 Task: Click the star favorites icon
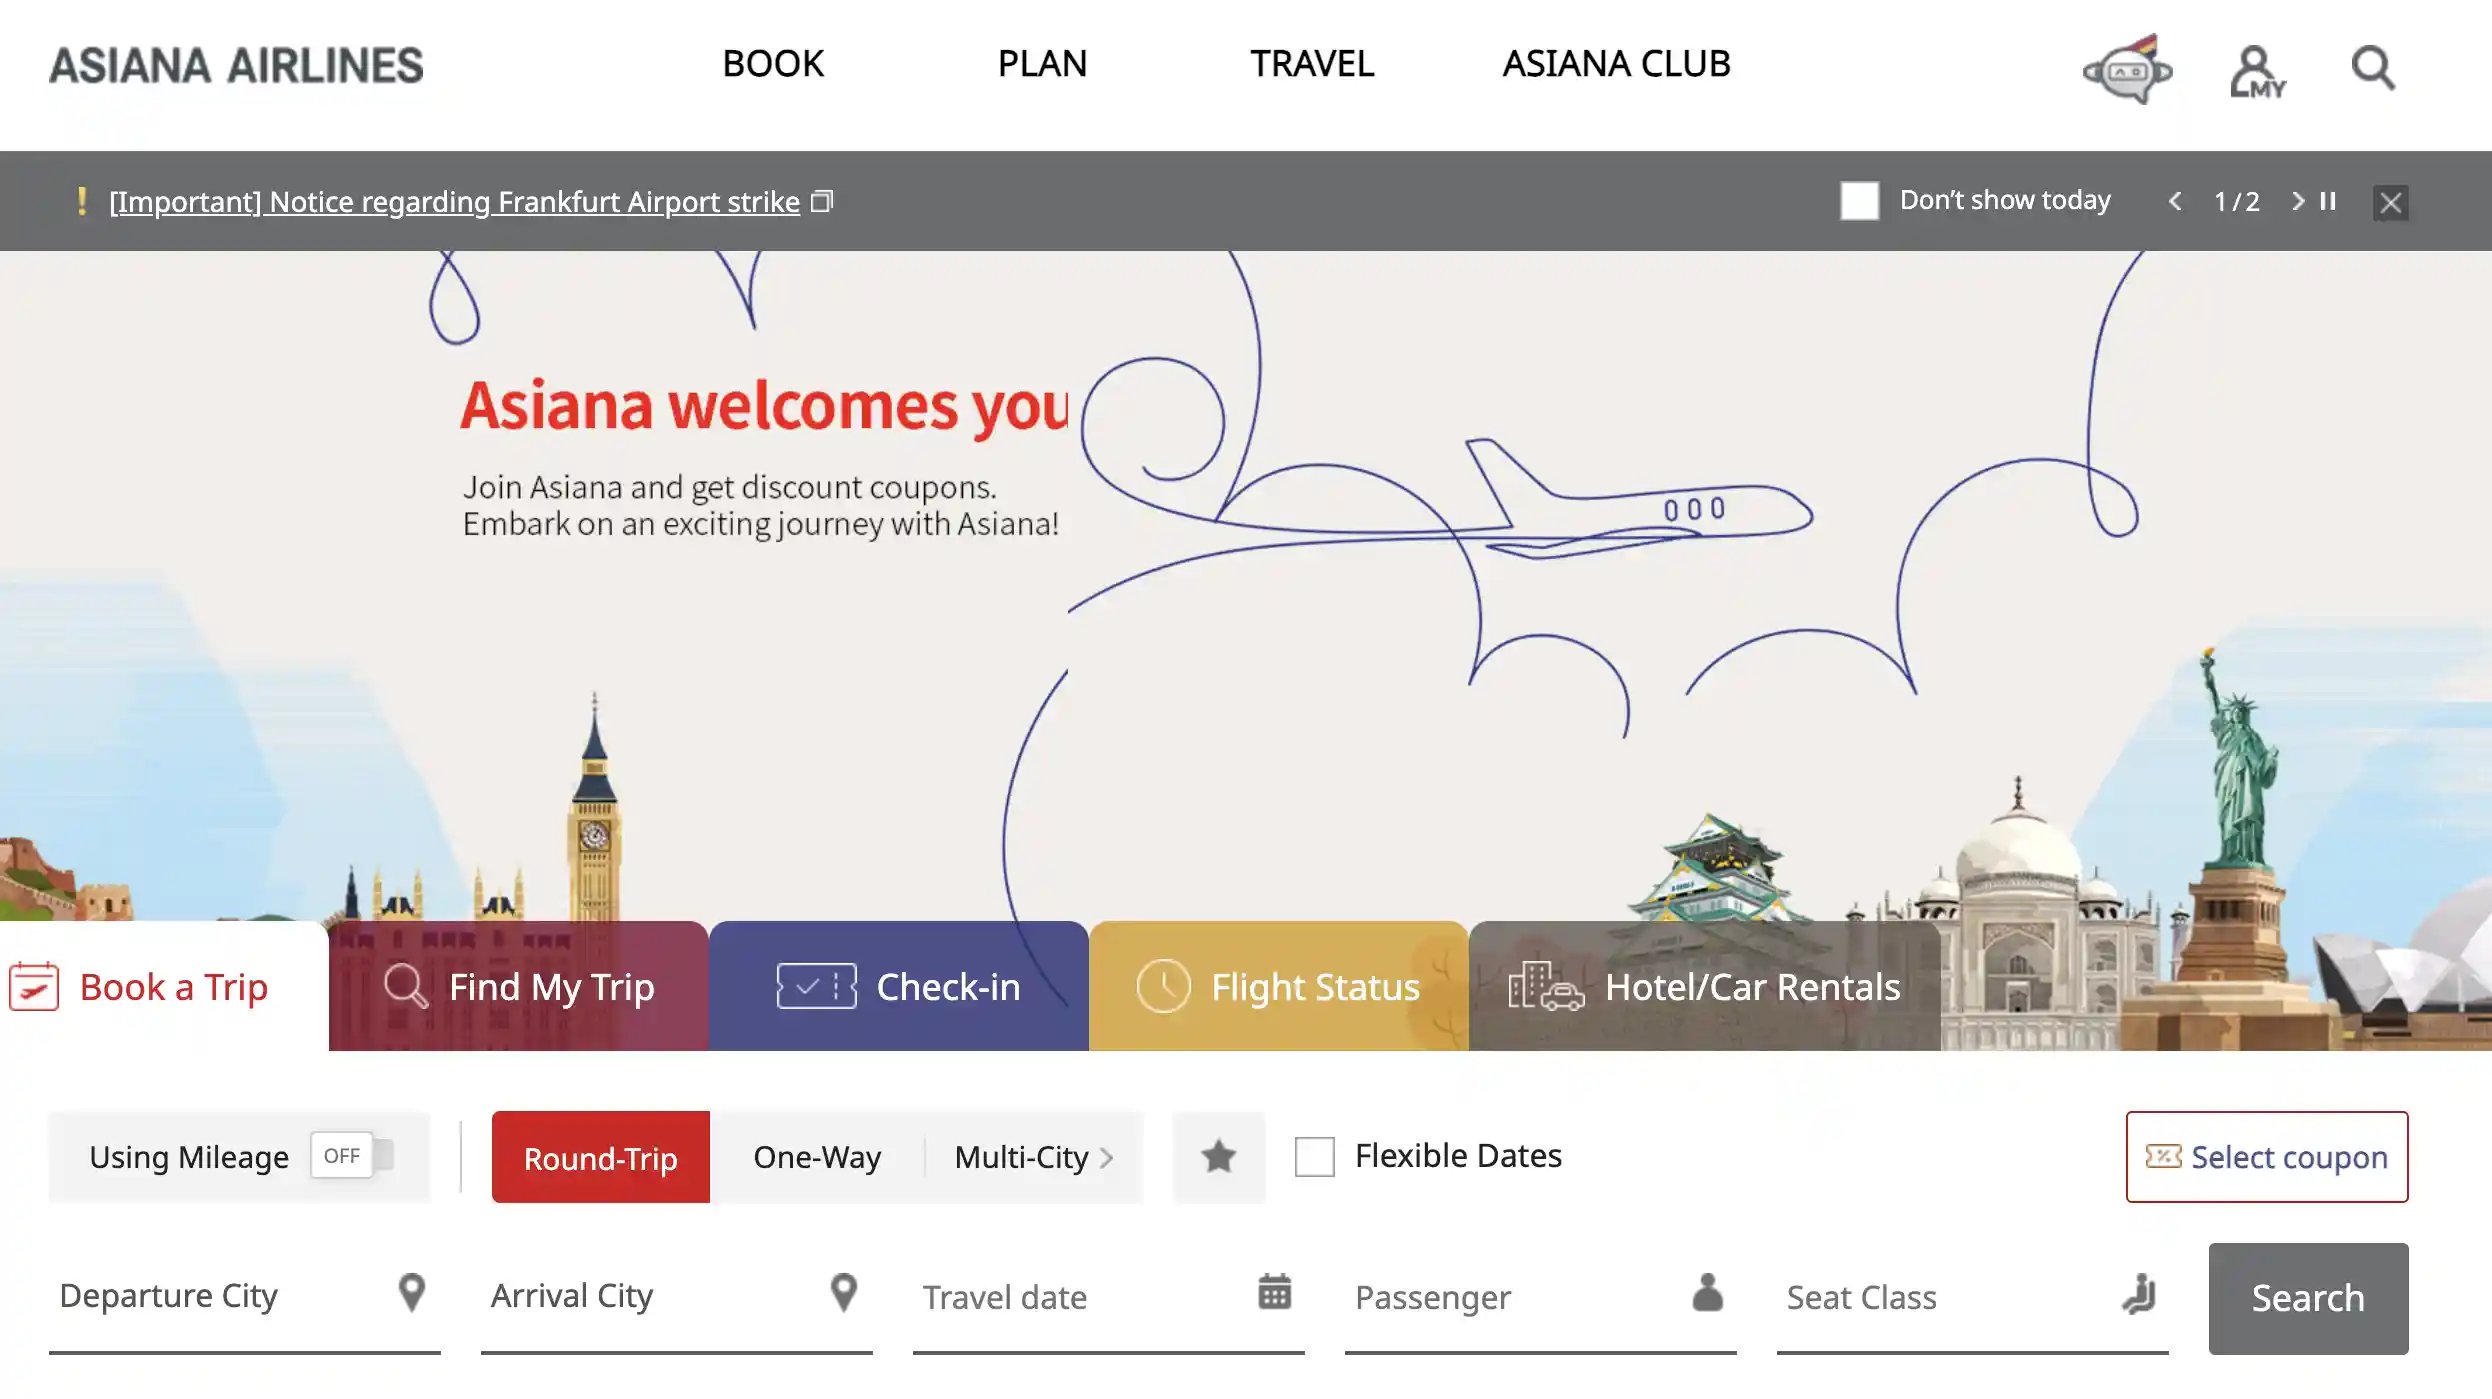(x=1218, y=1156)
